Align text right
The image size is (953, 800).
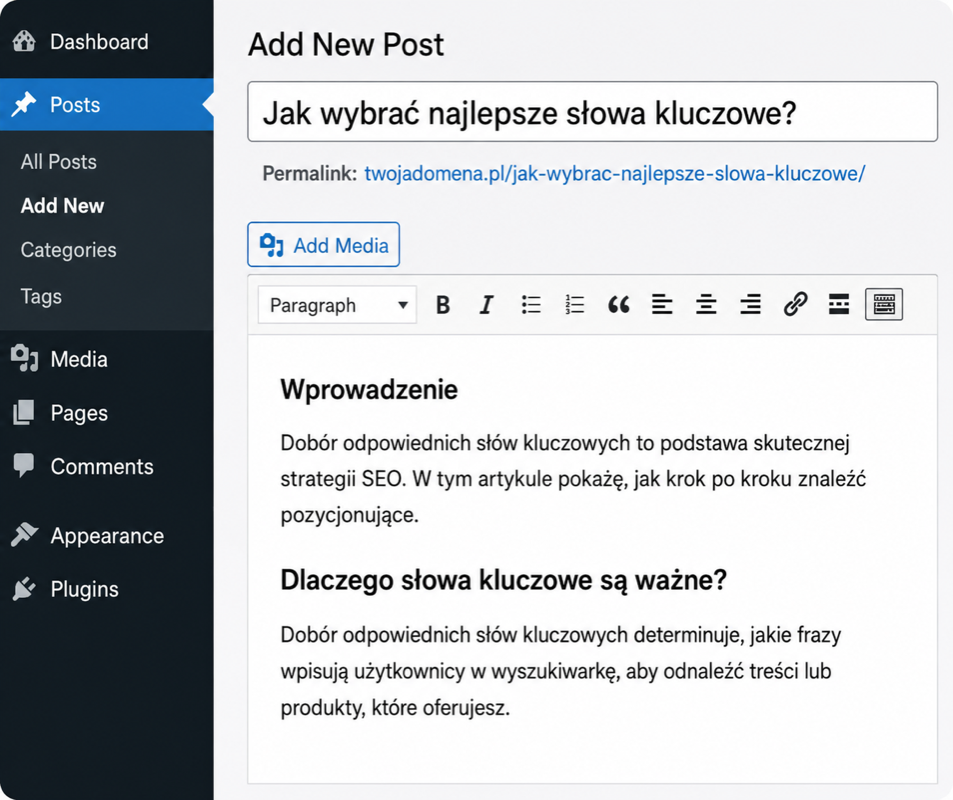751,305
